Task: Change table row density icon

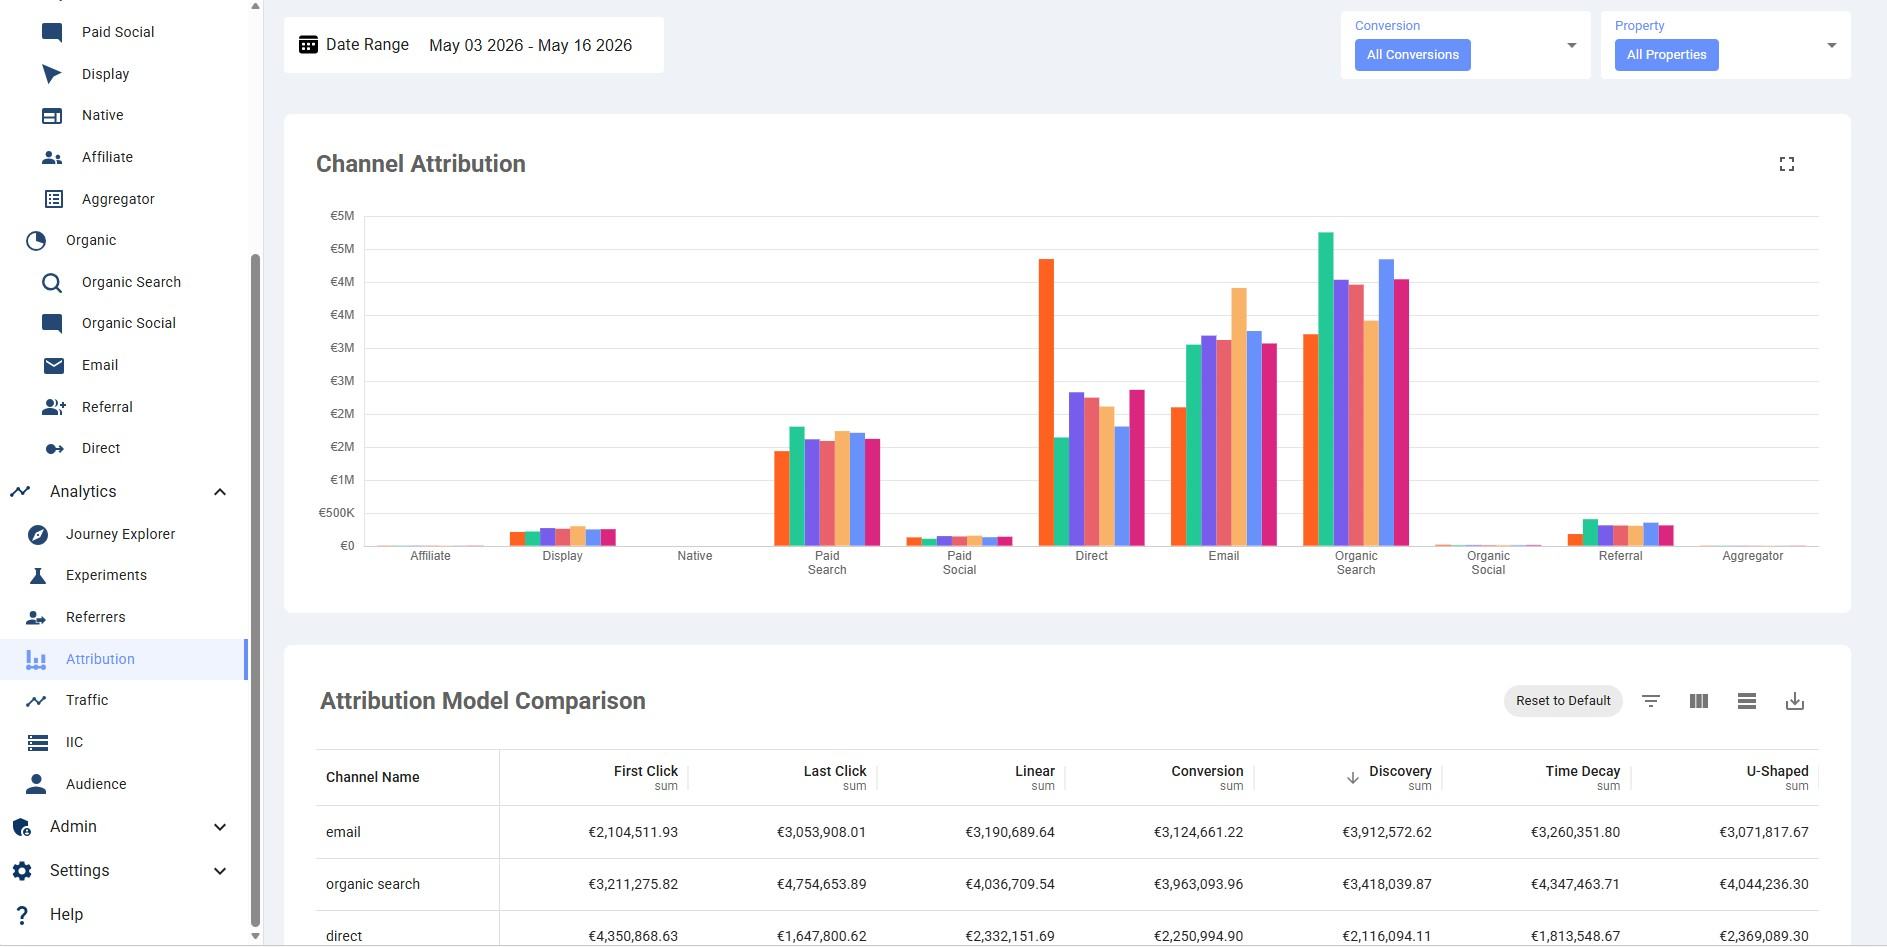Action: pyautogui.click(x=1747, y=701)
